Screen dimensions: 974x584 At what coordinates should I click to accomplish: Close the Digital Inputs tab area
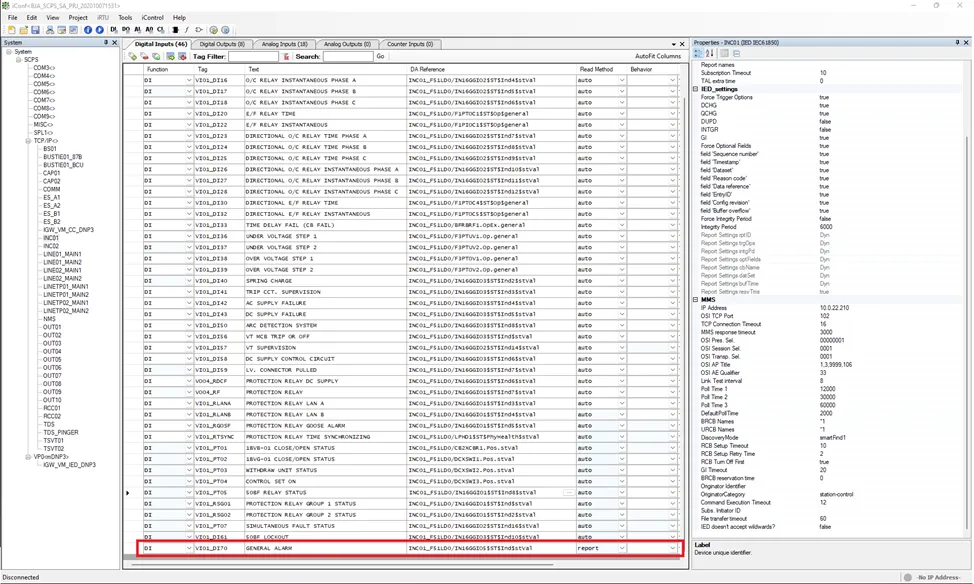pos(682,44)
